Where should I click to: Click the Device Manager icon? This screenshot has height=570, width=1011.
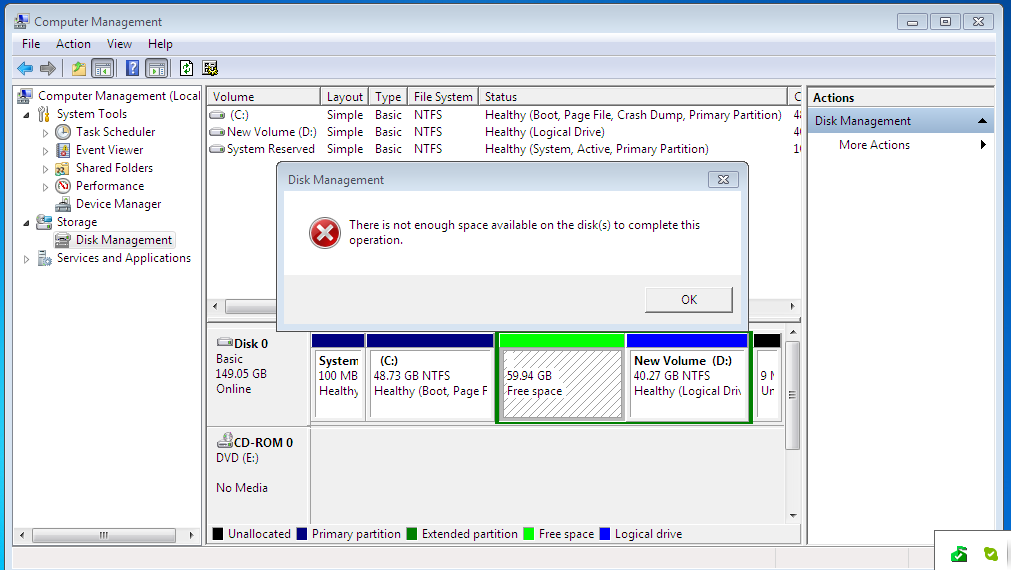63,204
